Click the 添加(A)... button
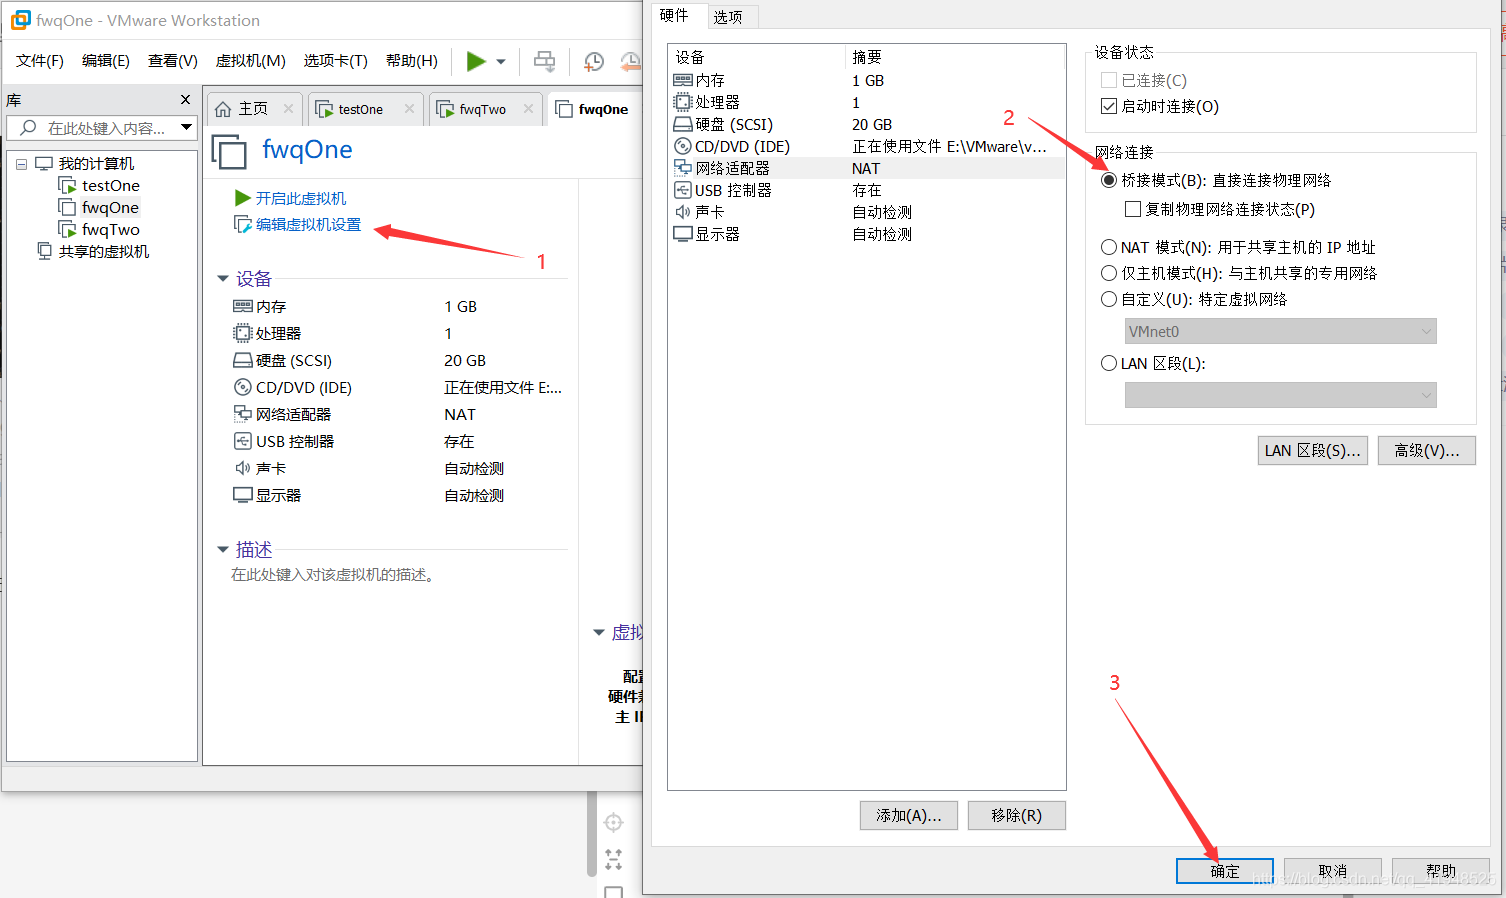The width and height of the screenshot is (1506, 898). coord(909,816)
